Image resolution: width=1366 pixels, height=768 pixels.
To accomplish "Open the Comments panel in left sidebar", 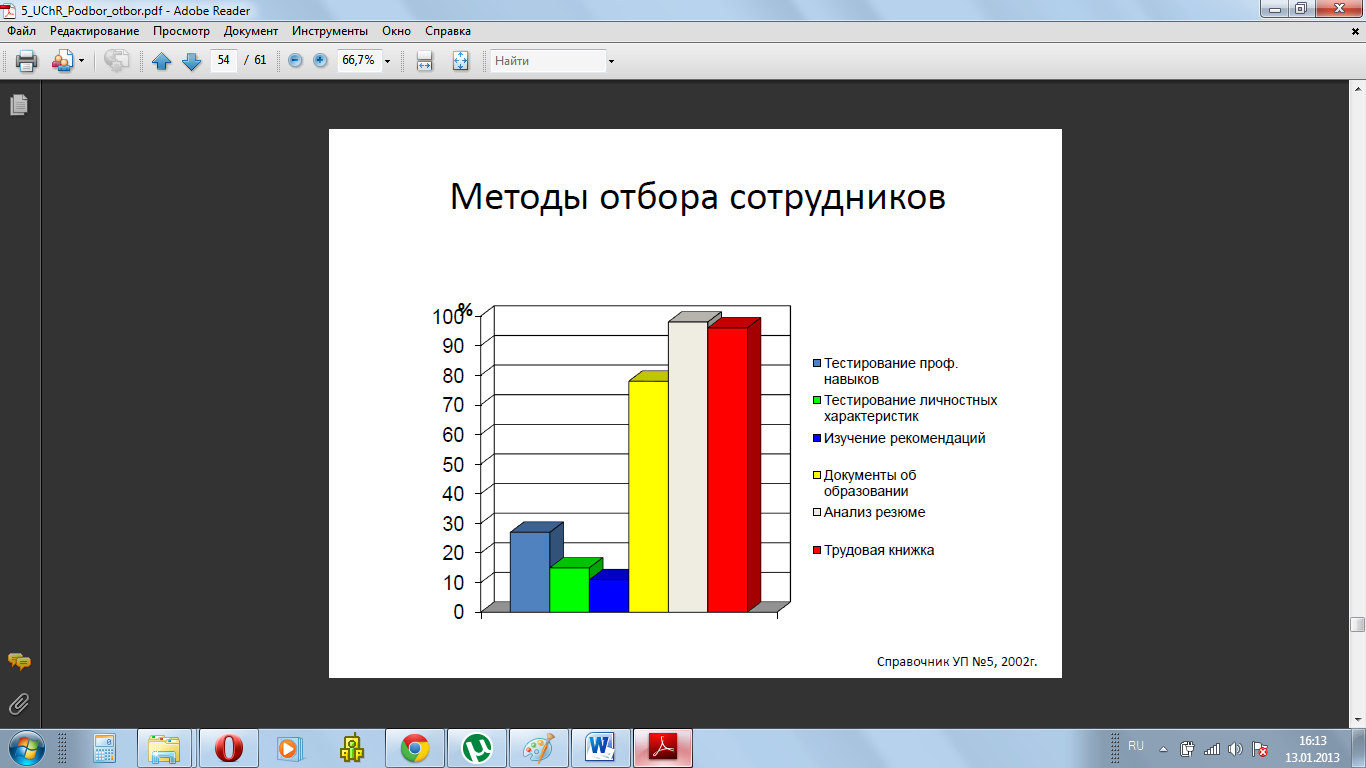I will [x=18, y=661].
